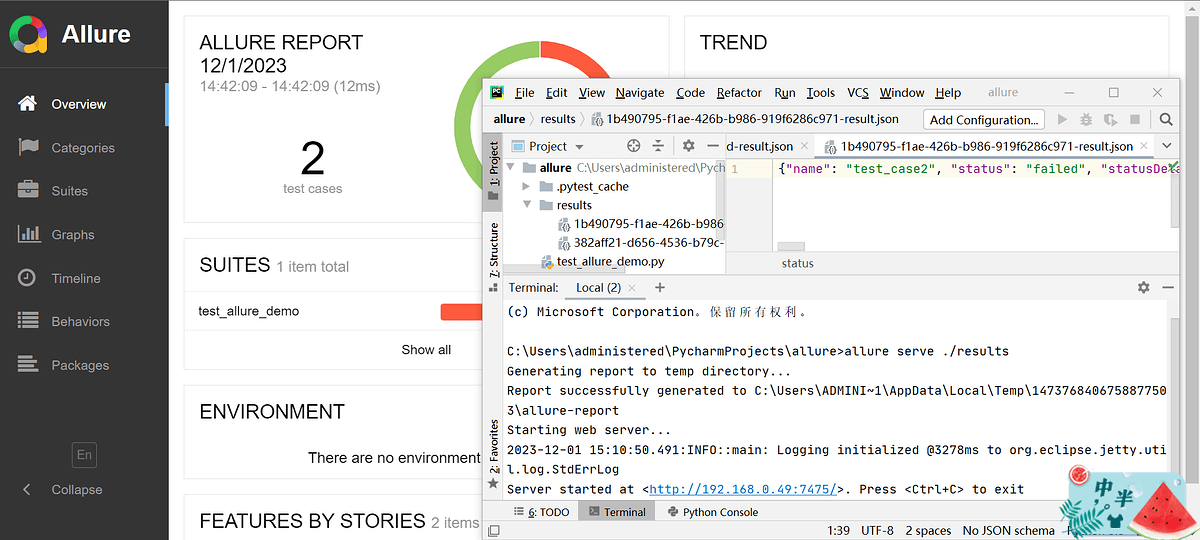
Task: Open Project panel settings gear icon
Action: [688, 146]
